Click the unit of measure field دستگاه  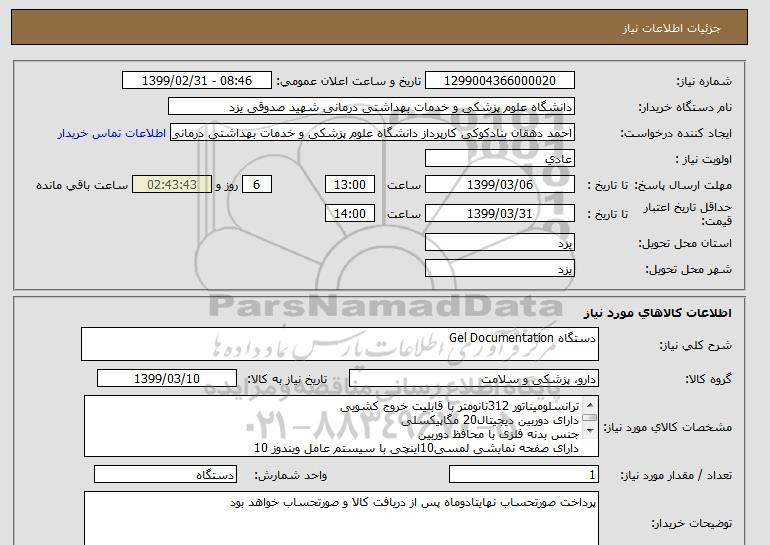[165, 475]
